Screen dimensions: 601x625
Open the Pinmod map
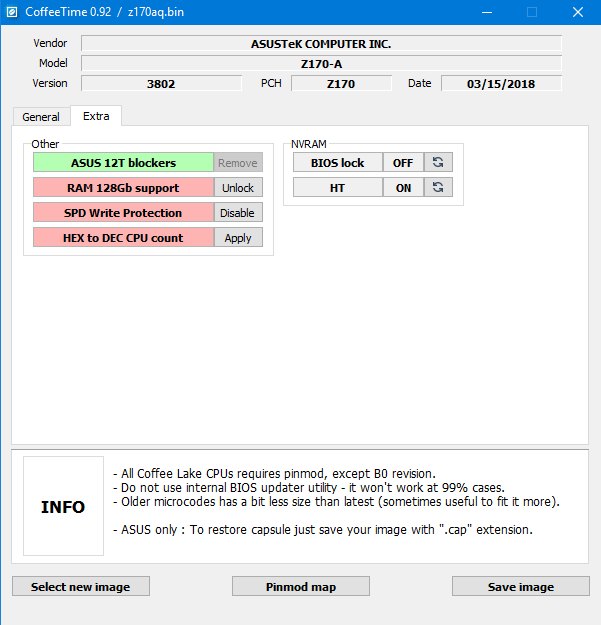301,586
